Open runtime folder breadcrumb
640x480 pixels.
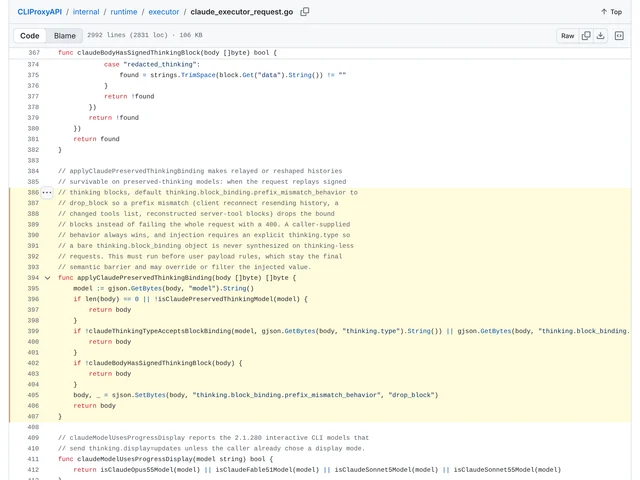tap(124, 12)
